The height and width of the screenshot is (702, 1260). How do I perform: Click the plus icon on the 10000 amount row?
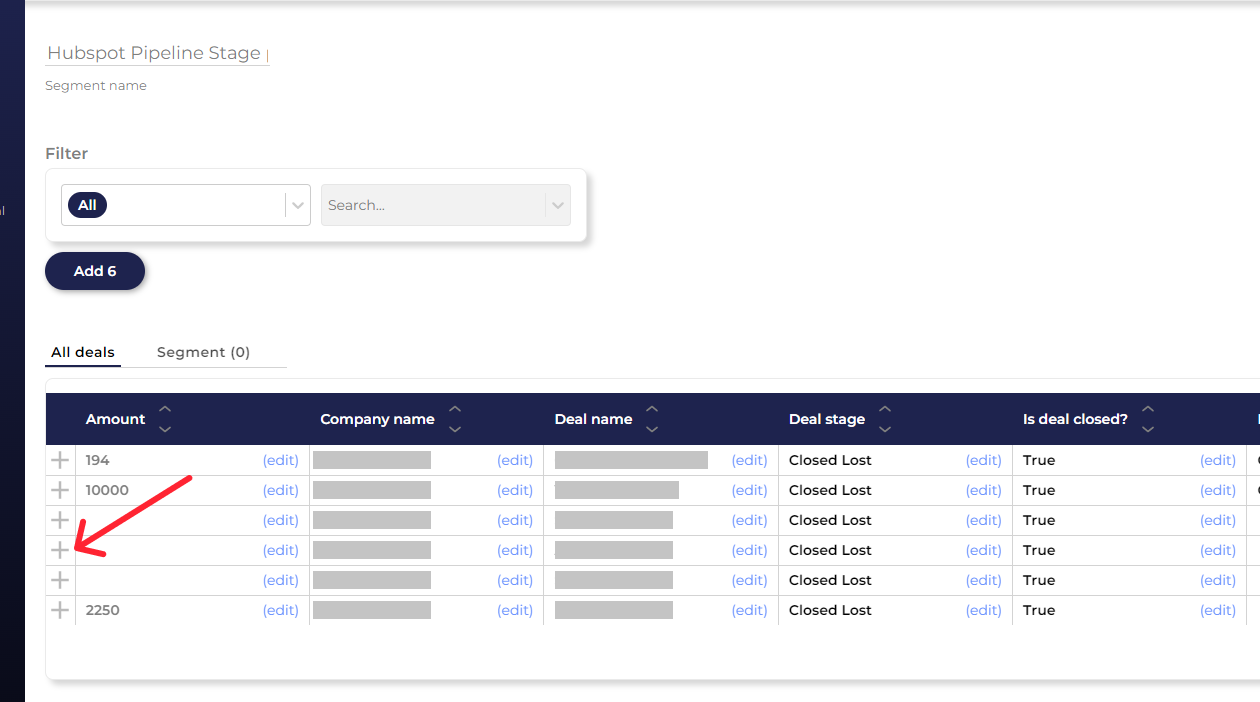(x=60, y=490)
